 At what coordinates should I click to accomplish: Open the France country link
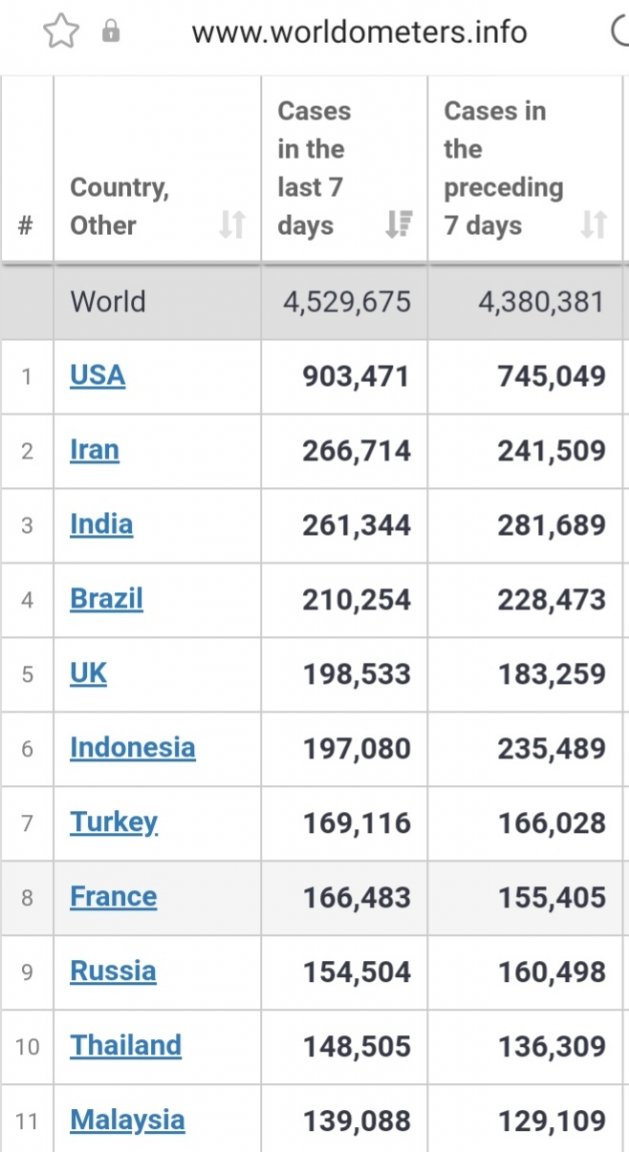click(x=113, y=896)
